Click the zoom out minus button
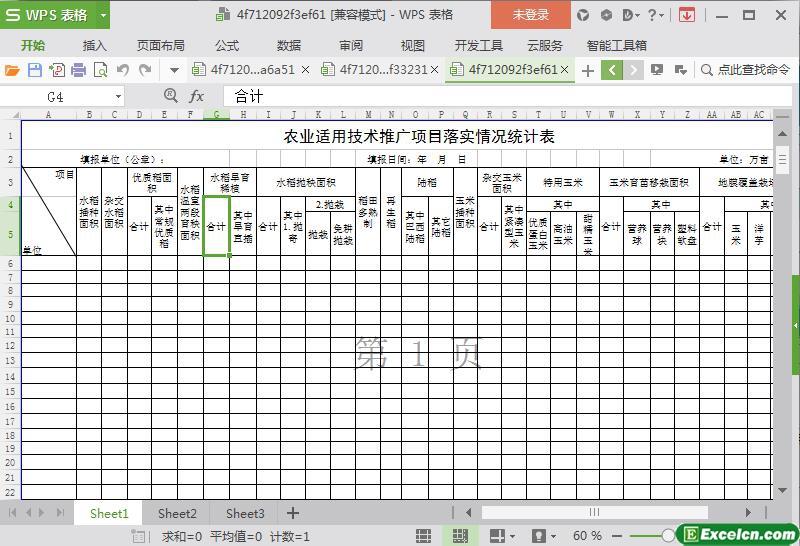 coord(617,536)
